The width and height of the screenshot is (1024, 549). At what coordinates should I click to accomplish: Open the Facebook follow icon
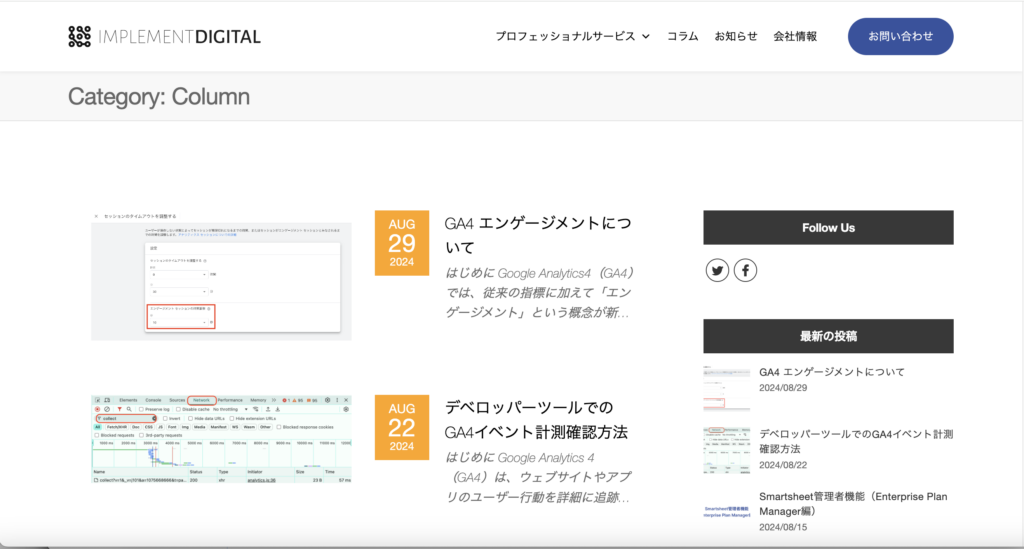coord(745,270)
